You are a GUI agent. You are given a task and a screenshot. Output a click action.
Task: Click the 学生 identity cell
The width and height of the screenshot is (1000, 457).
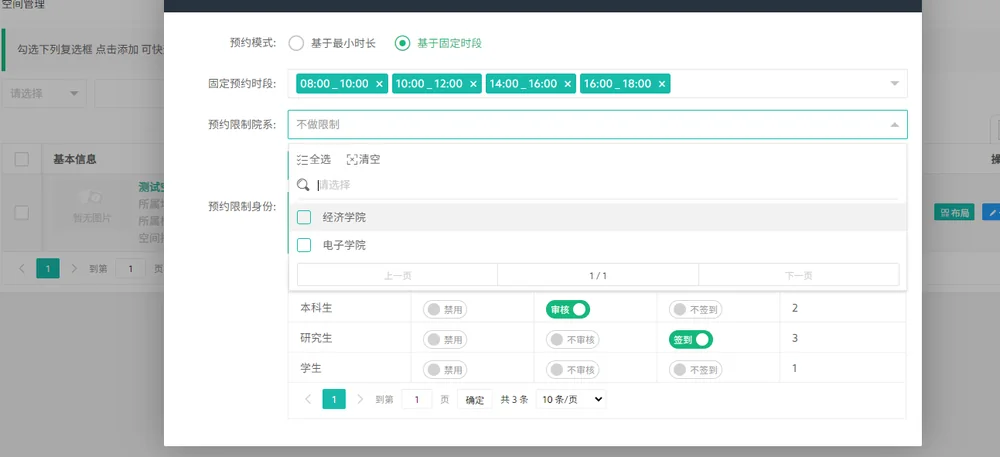(349, 368)
